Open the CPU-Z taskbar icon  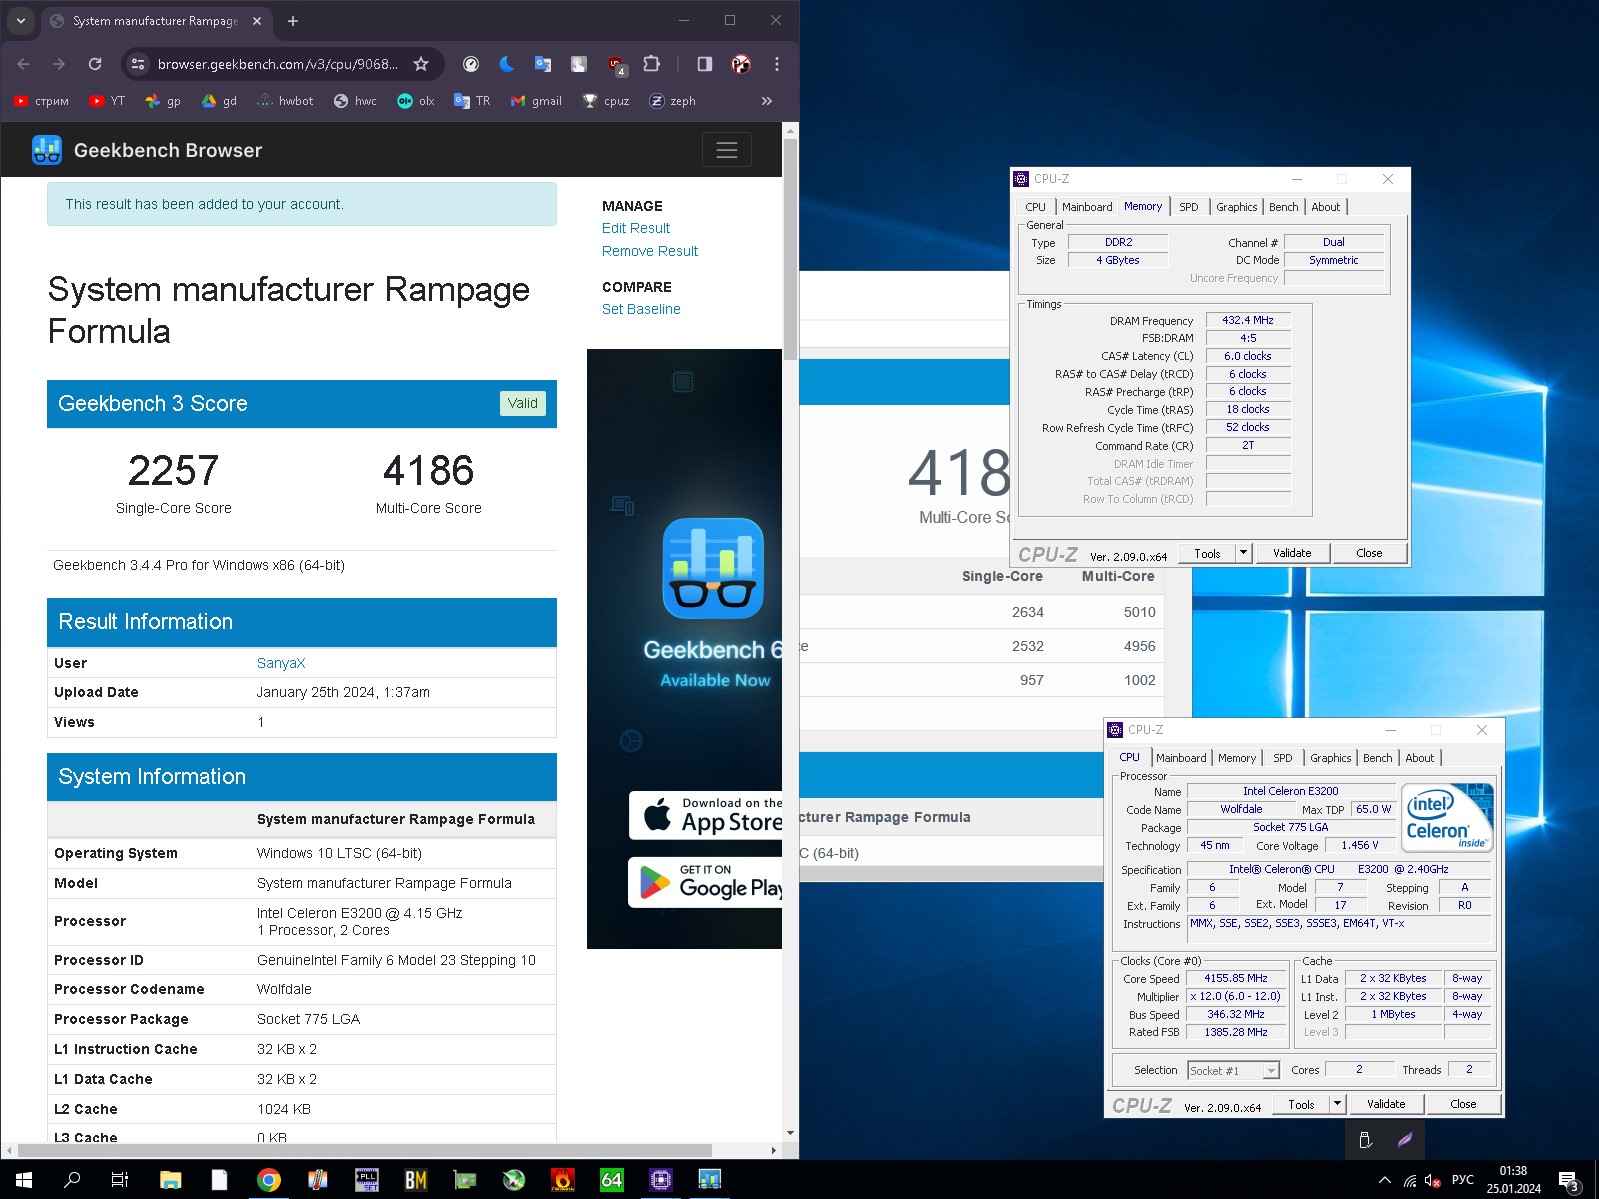coord(661,1180)
